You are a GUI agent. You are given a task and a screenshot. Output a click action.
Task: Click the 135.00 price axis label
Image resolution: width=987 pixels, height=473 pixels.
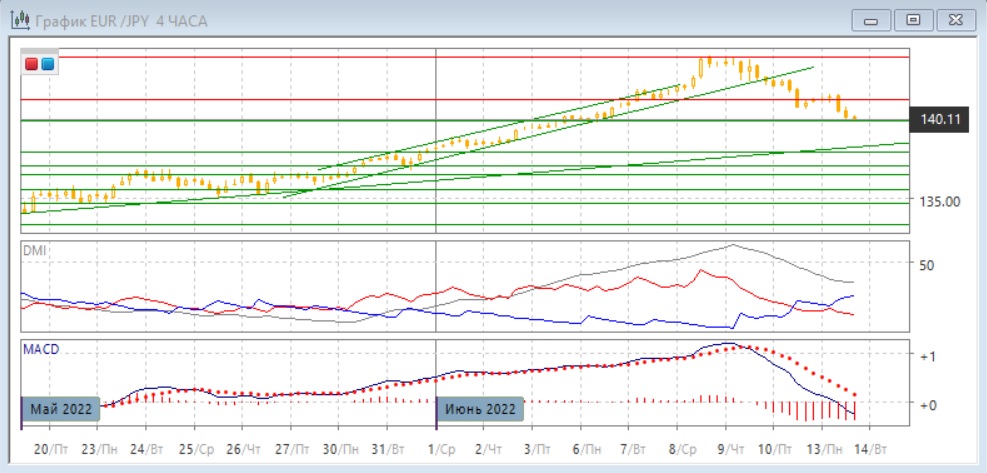click(939, 201)
